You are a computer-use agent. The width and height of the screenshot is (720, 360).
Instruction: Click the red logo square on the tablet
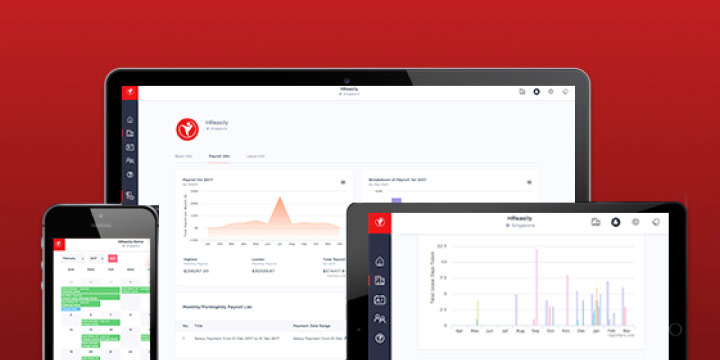point(379,223)
